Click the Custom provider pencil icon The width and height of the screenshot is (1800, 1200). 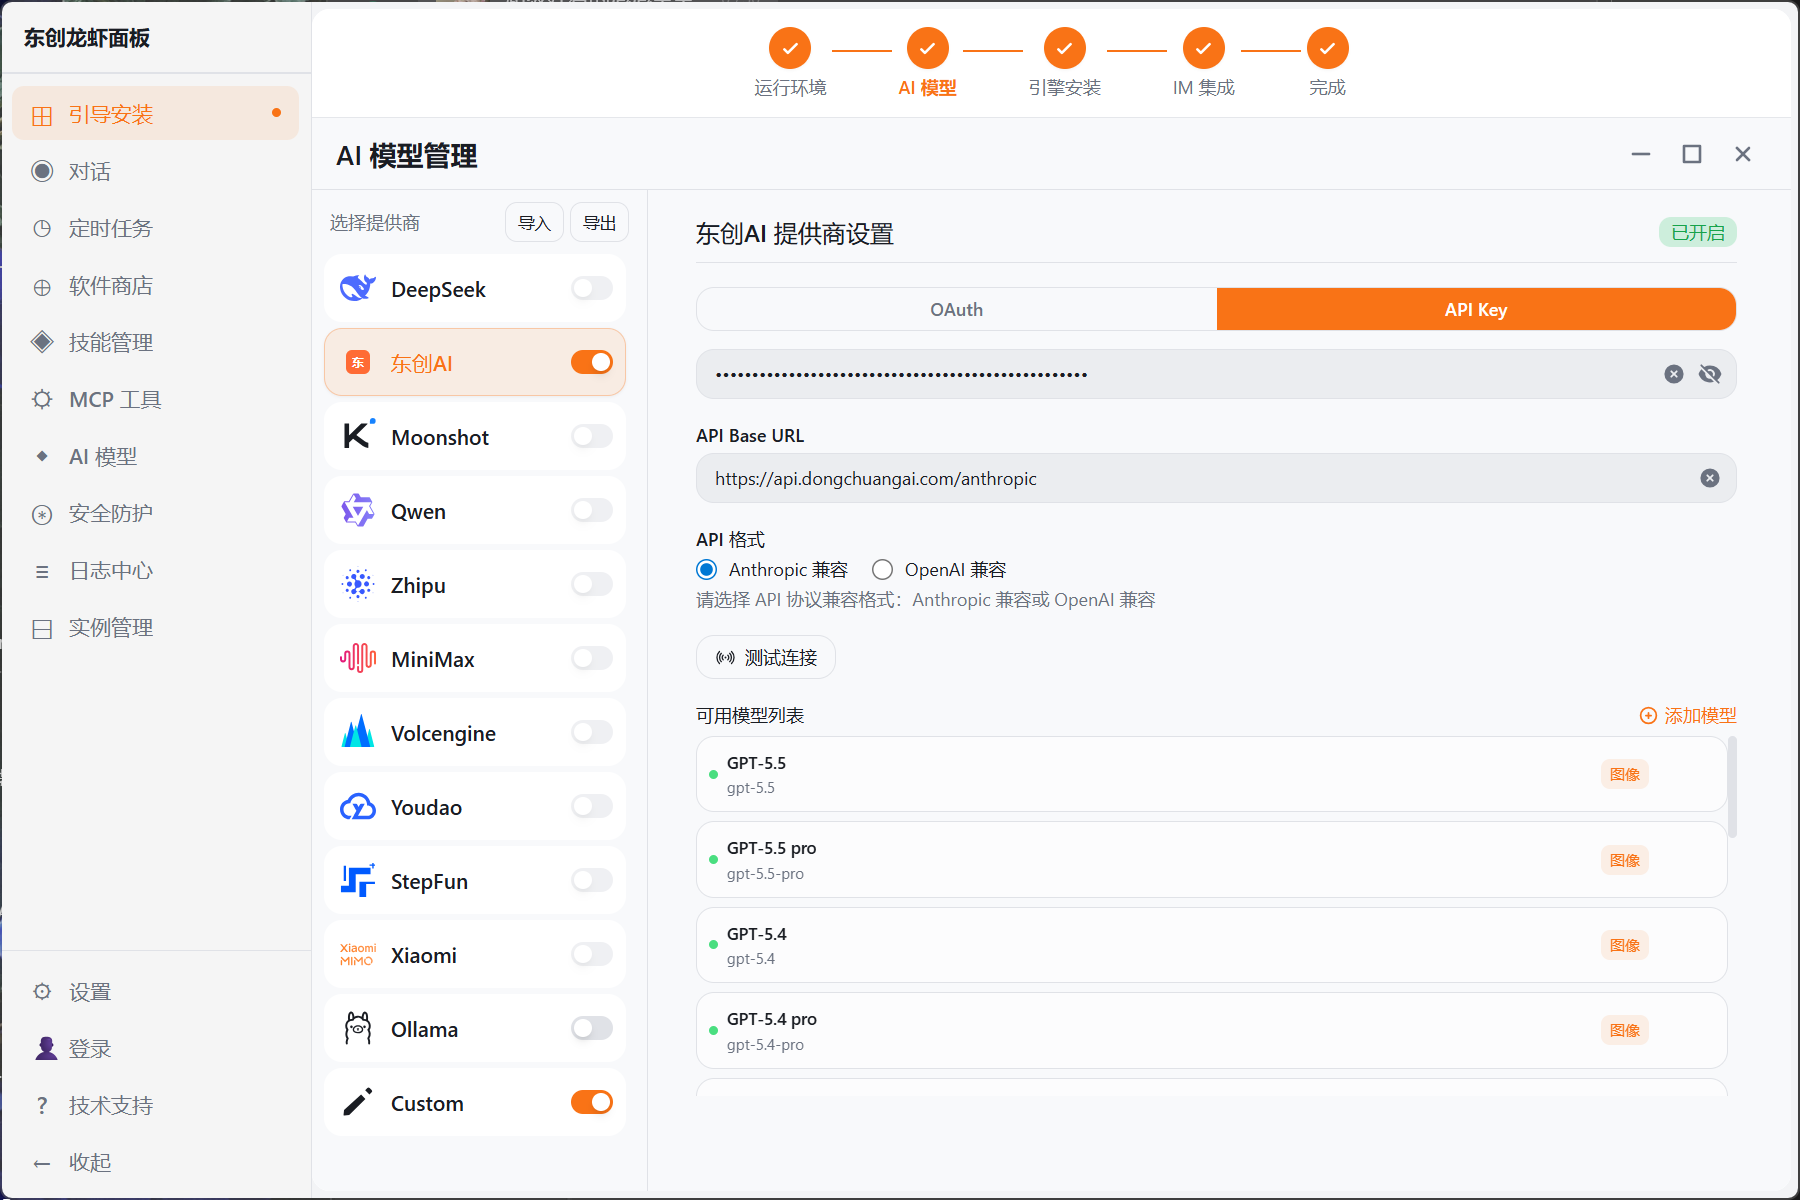point(358,1102)
